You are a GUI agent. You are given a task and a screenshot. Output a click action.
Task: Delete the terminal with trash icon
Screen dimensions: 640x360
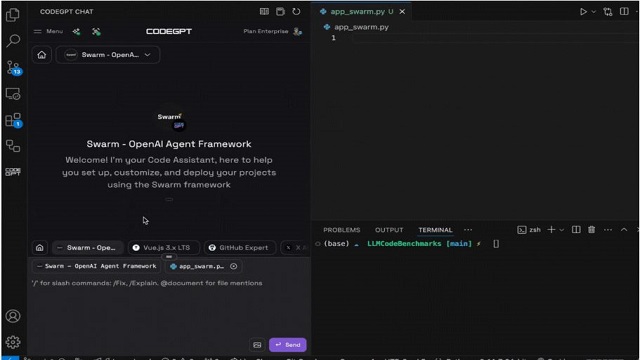591,230
